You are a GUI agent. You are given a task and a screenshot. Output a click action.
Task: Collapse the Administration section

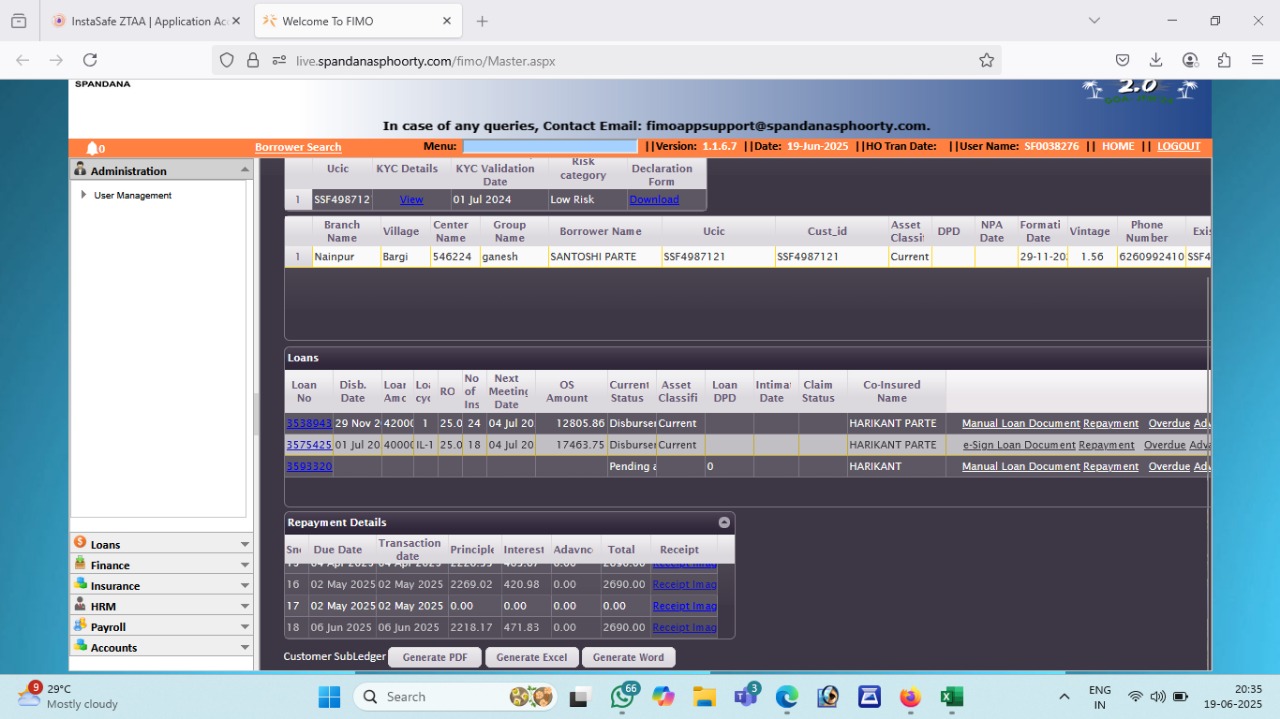[244, 170]
